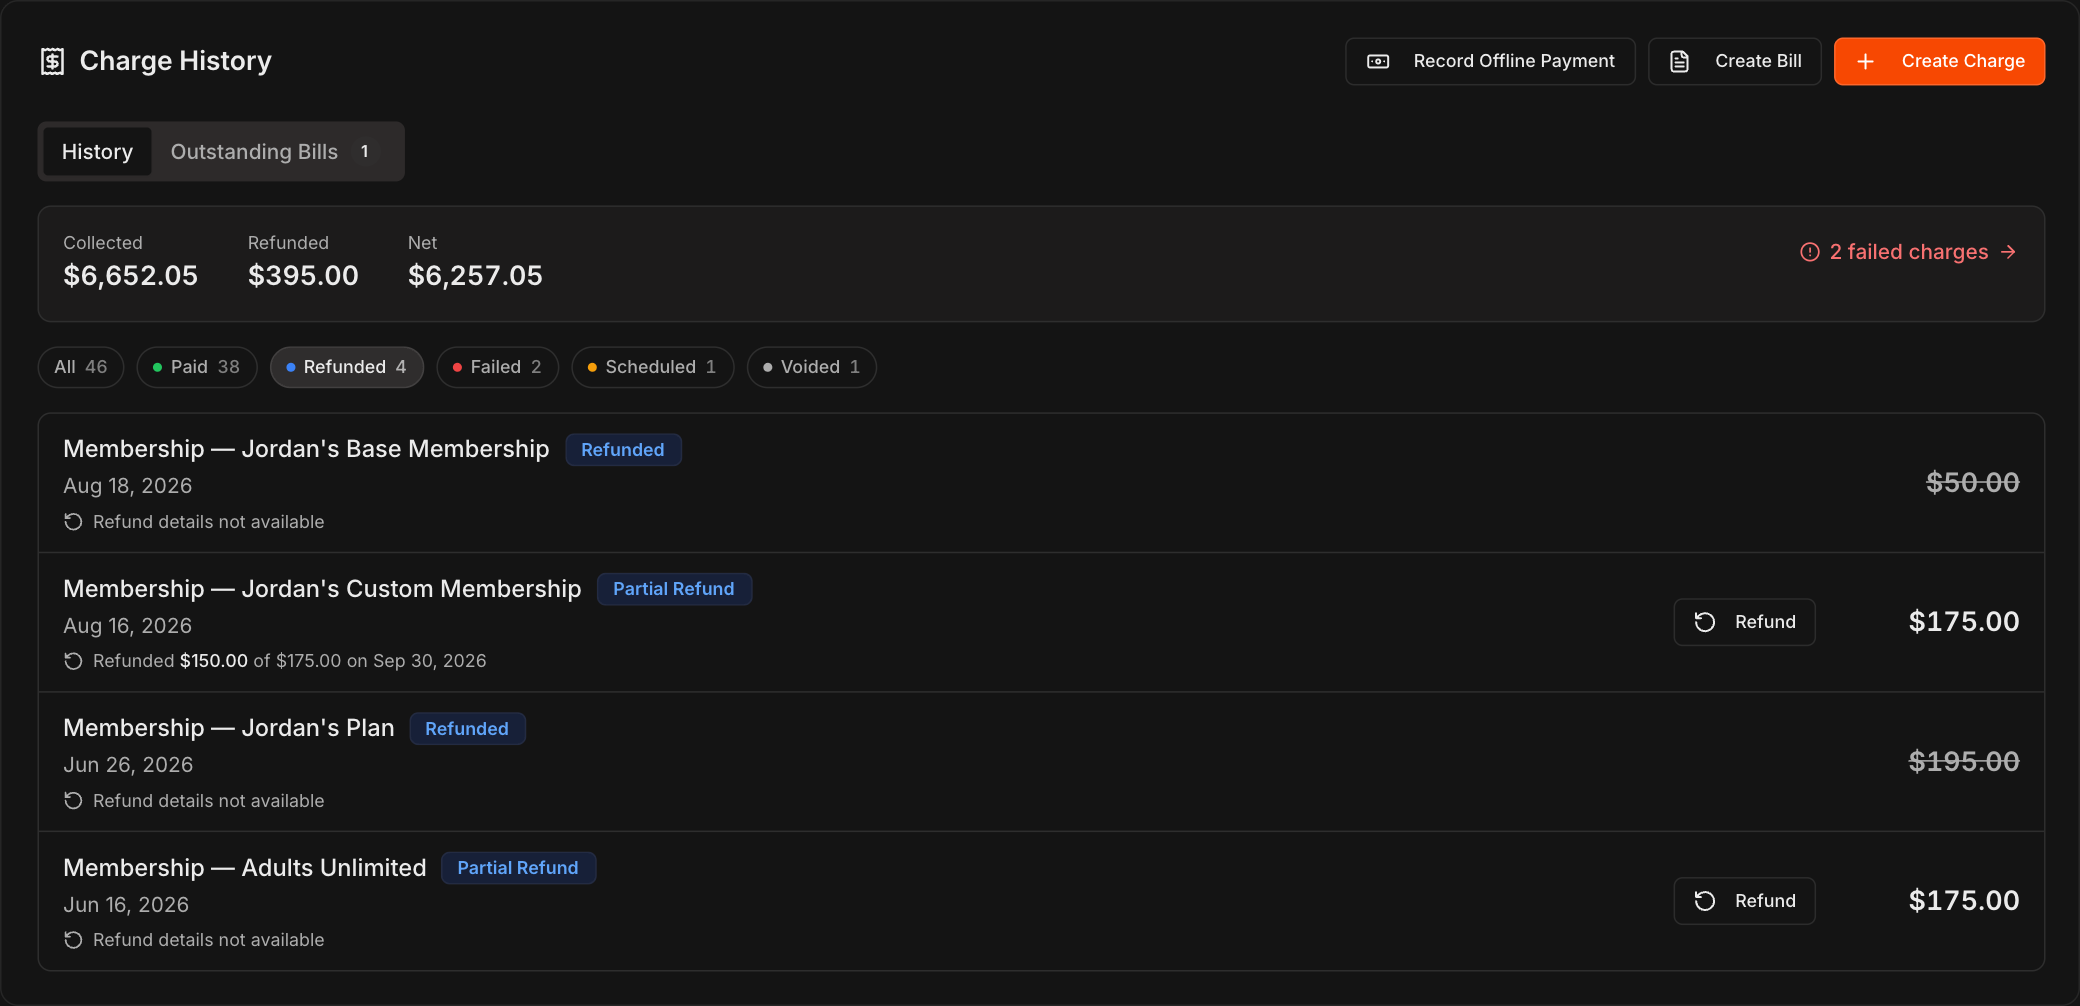Viewport: 2080px width, 1006px height.
Task: Click the arrow beside 2 failed charges
Action: 2008,252
